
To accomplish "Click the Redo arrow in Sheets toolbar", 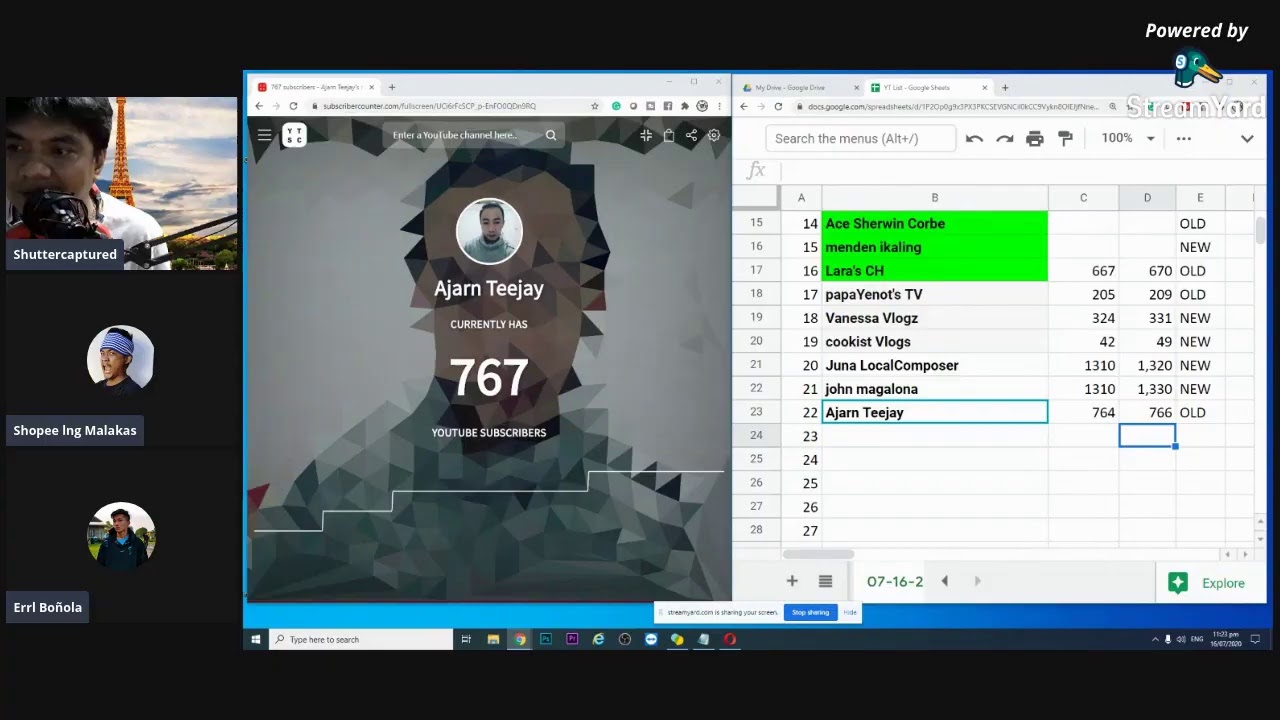I will [1004, 139].
